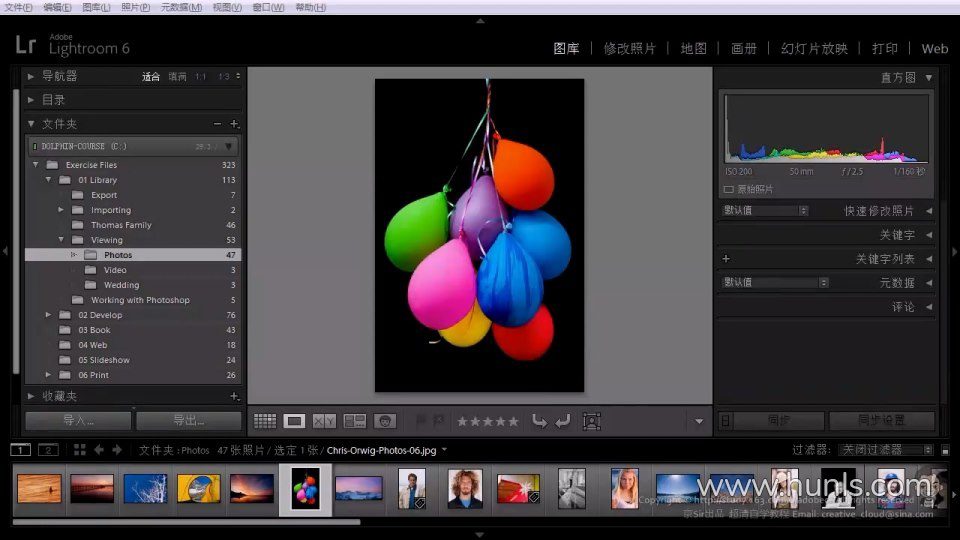960x540 pixels.
Task: Click the 导出... export button
Action: coord(188,421)
